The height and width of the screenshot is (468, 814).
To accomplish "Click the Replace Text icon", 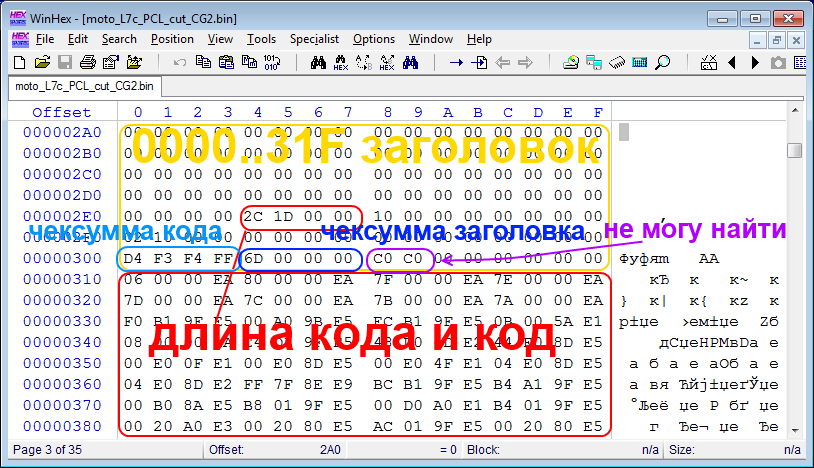I will pos(364,63).
